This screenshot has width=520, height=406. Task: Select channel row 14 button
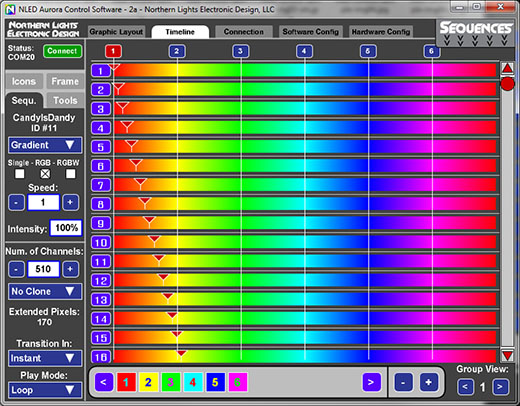pyautogui.click(x=101, y=319)
